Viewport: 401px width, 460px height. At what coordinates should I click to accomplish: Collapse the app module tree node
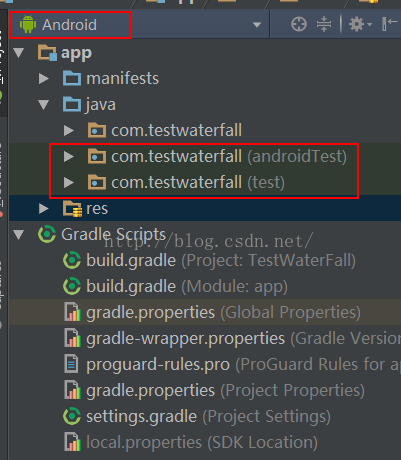[19, 53]
